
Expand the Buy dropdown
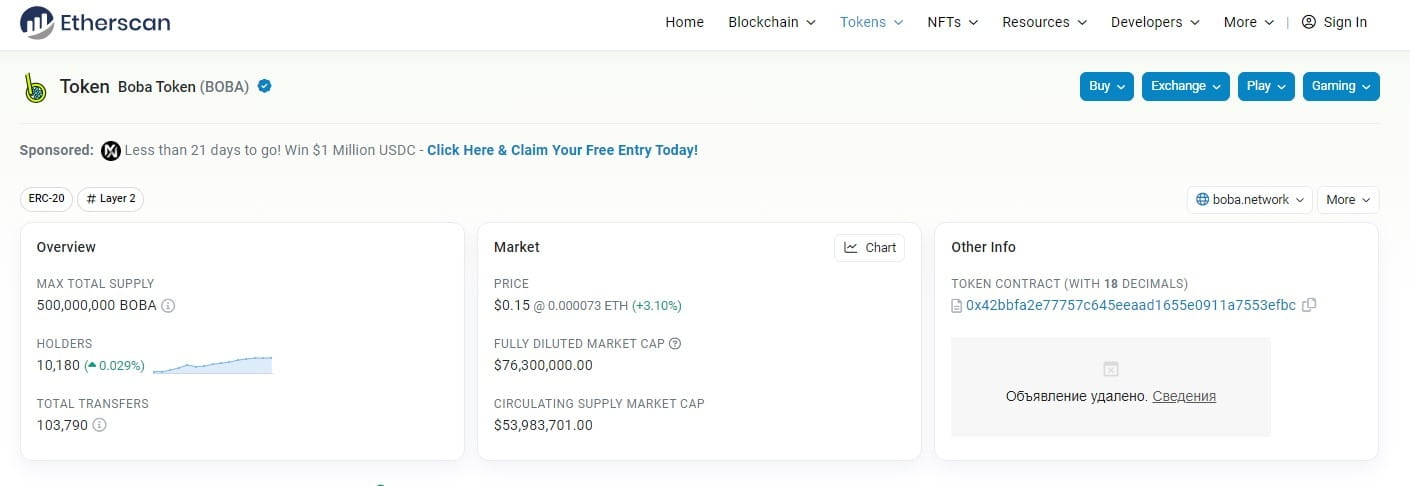(x=1106, y=86)
